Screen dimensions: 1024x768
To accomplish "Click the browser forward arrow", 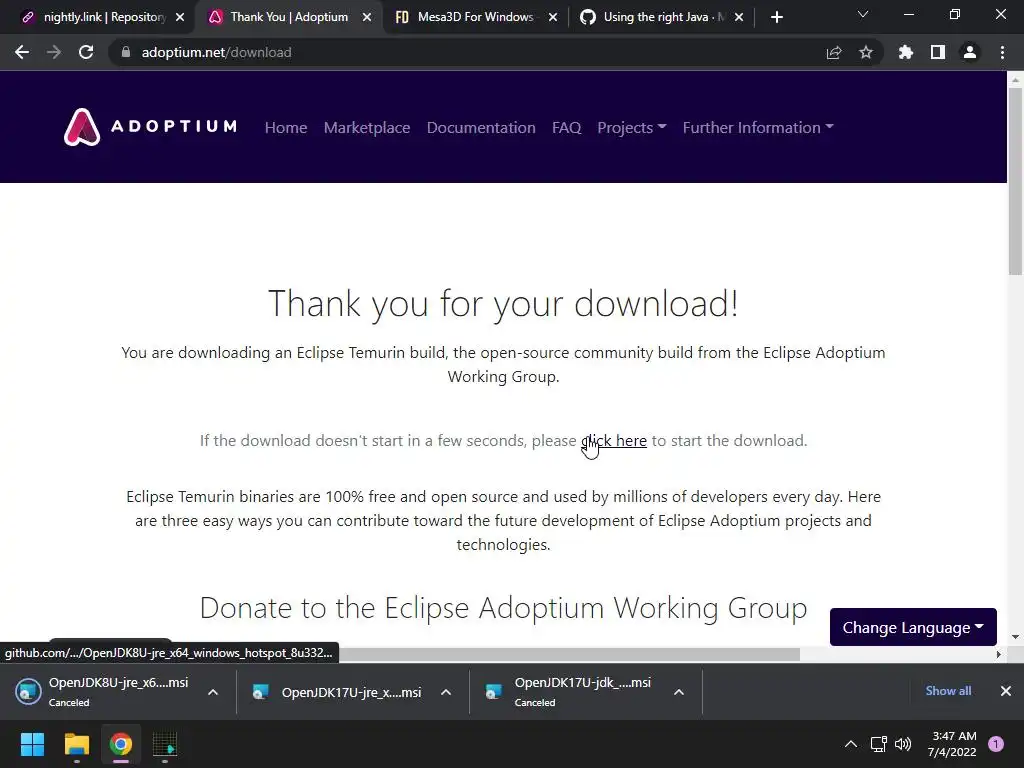I will (54, 52).
